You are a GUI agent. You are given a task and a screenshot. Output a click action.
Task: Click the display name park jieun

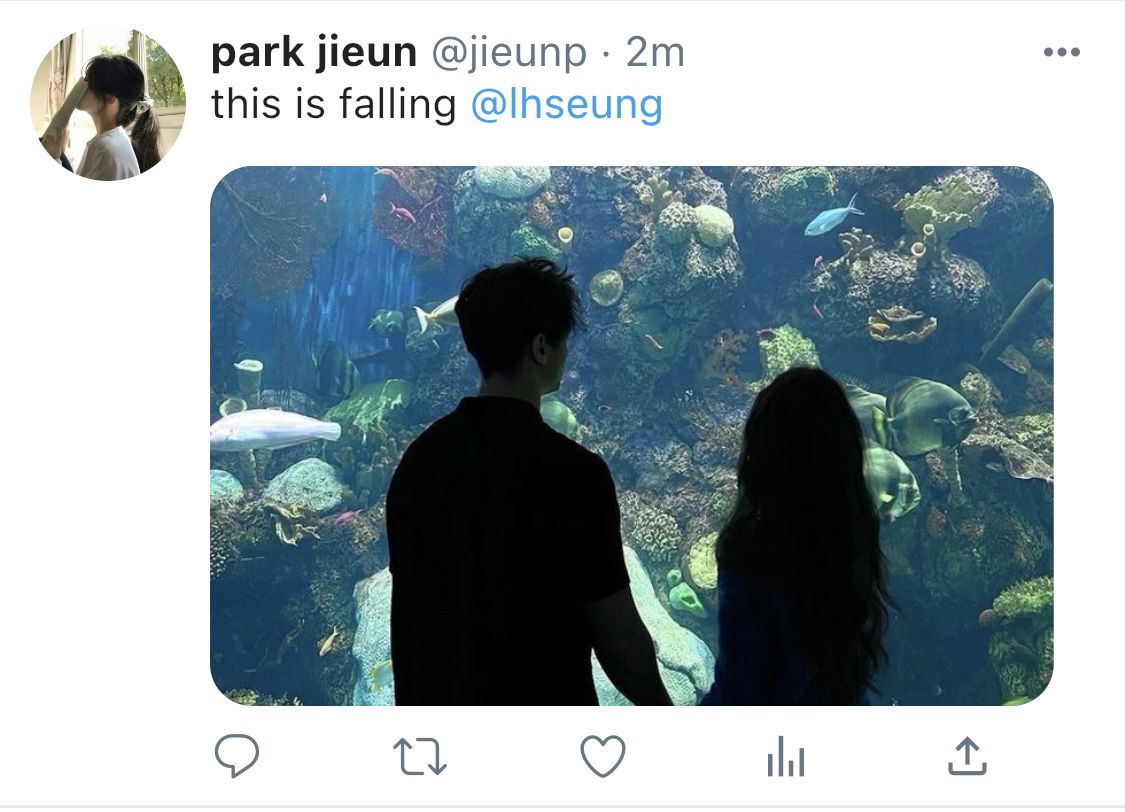pyautogui.click(x=314, y=53)
